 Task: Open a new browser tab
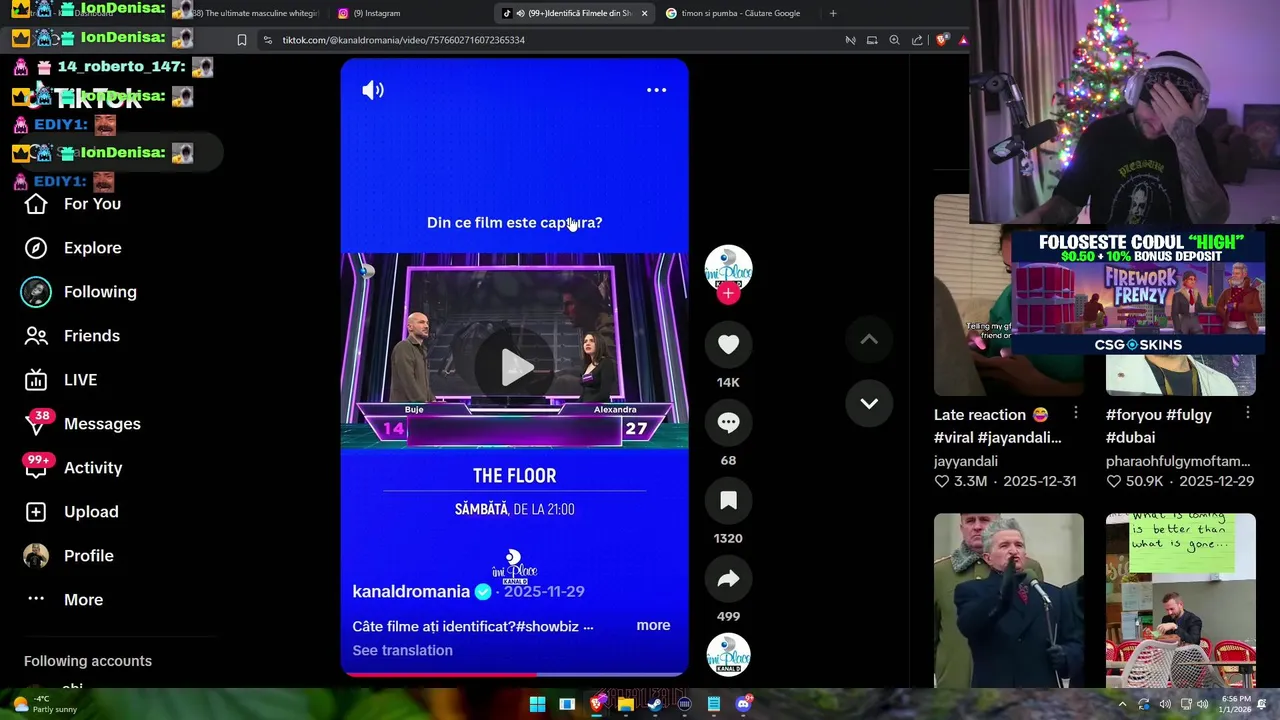point(833,13)
